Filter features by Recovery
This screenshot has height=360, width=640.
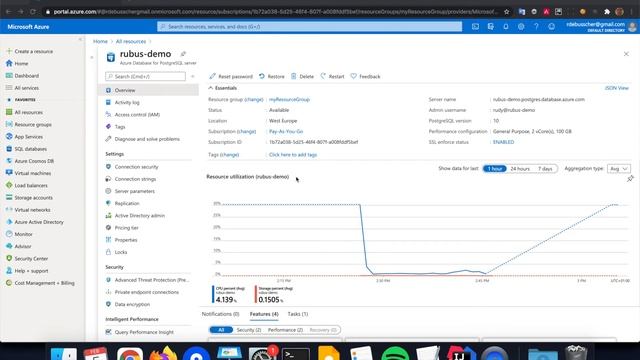[x=323, y=330]
